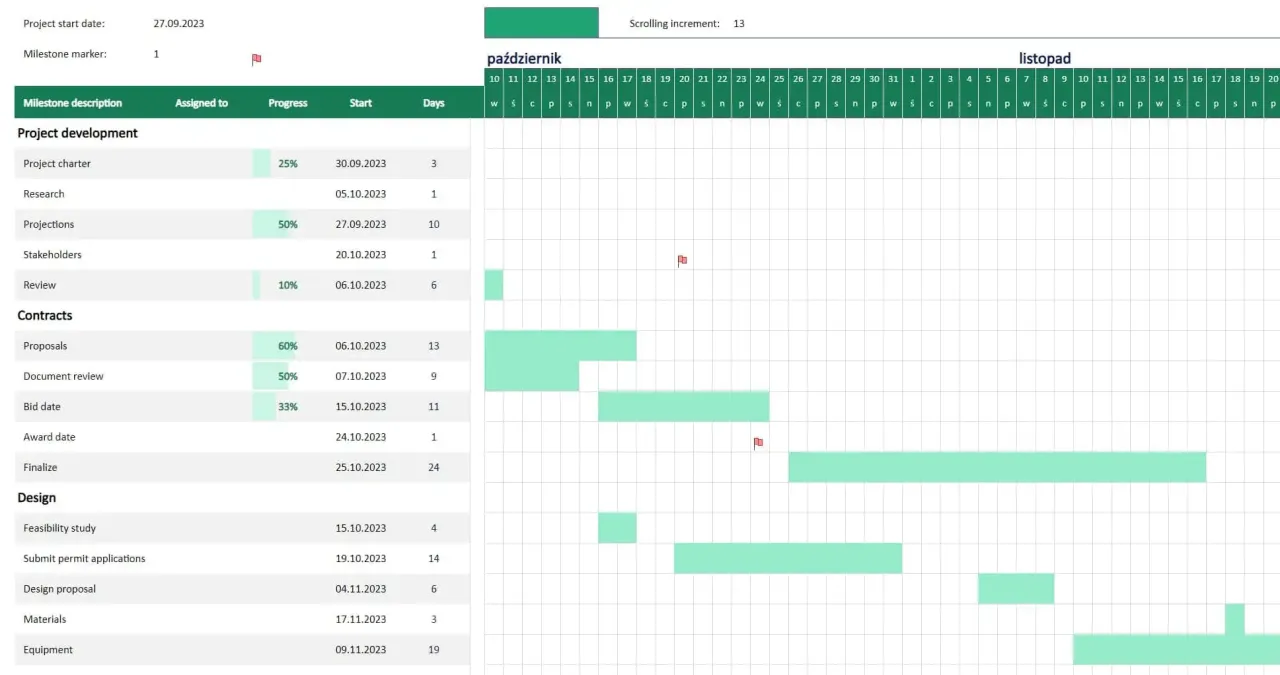The width and height of the screenshot is (1280, 675).
Task: Click the Bid date 33% progress cell
Action: pos(288,407)
